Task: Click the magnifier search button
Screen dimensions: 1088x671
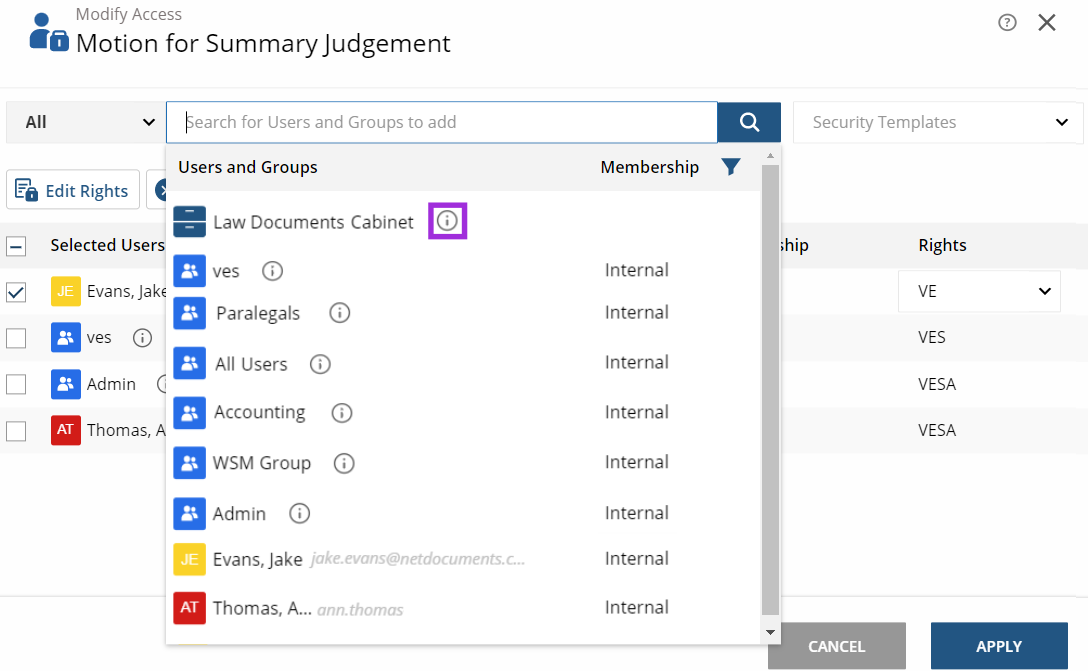Action: 749,122
